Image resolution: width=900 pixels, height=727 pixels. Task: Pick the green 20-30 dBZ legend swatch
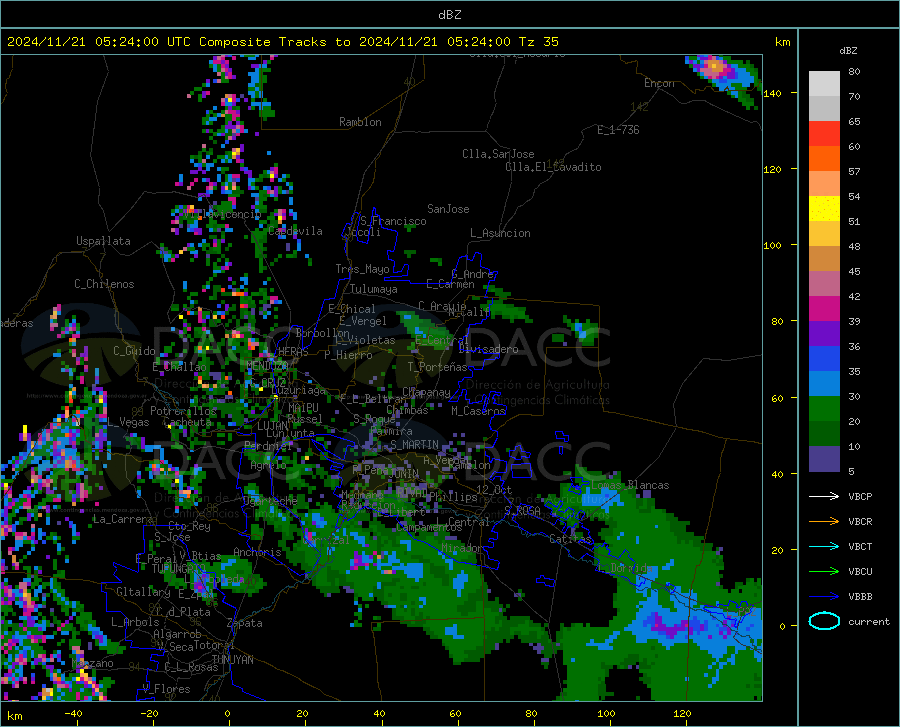[x=824, y=409]
